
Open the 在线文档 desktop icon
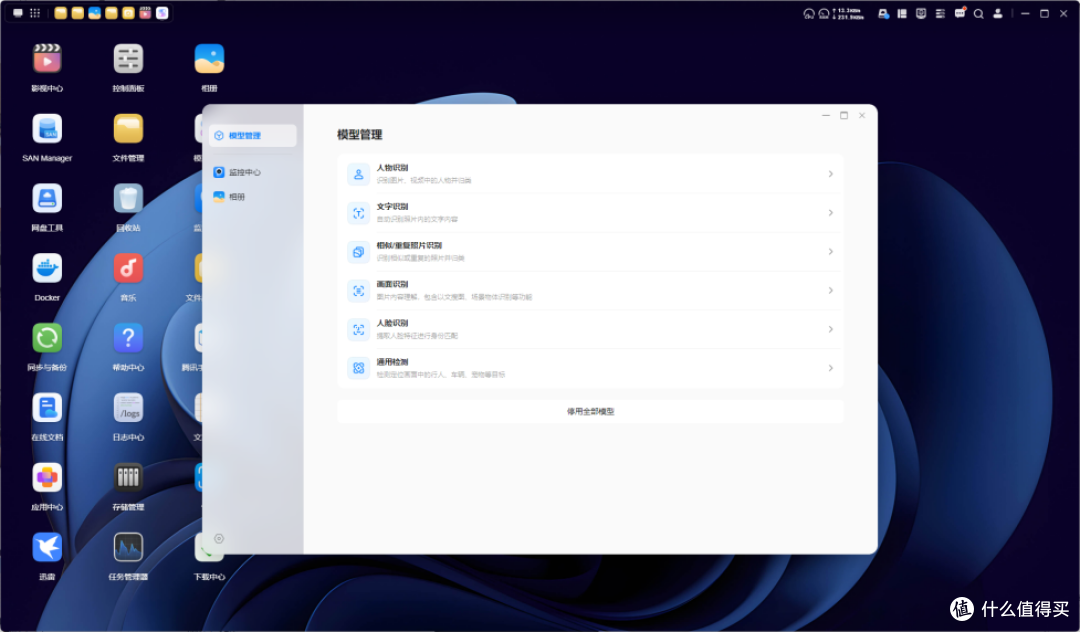[x=47, y=408]
